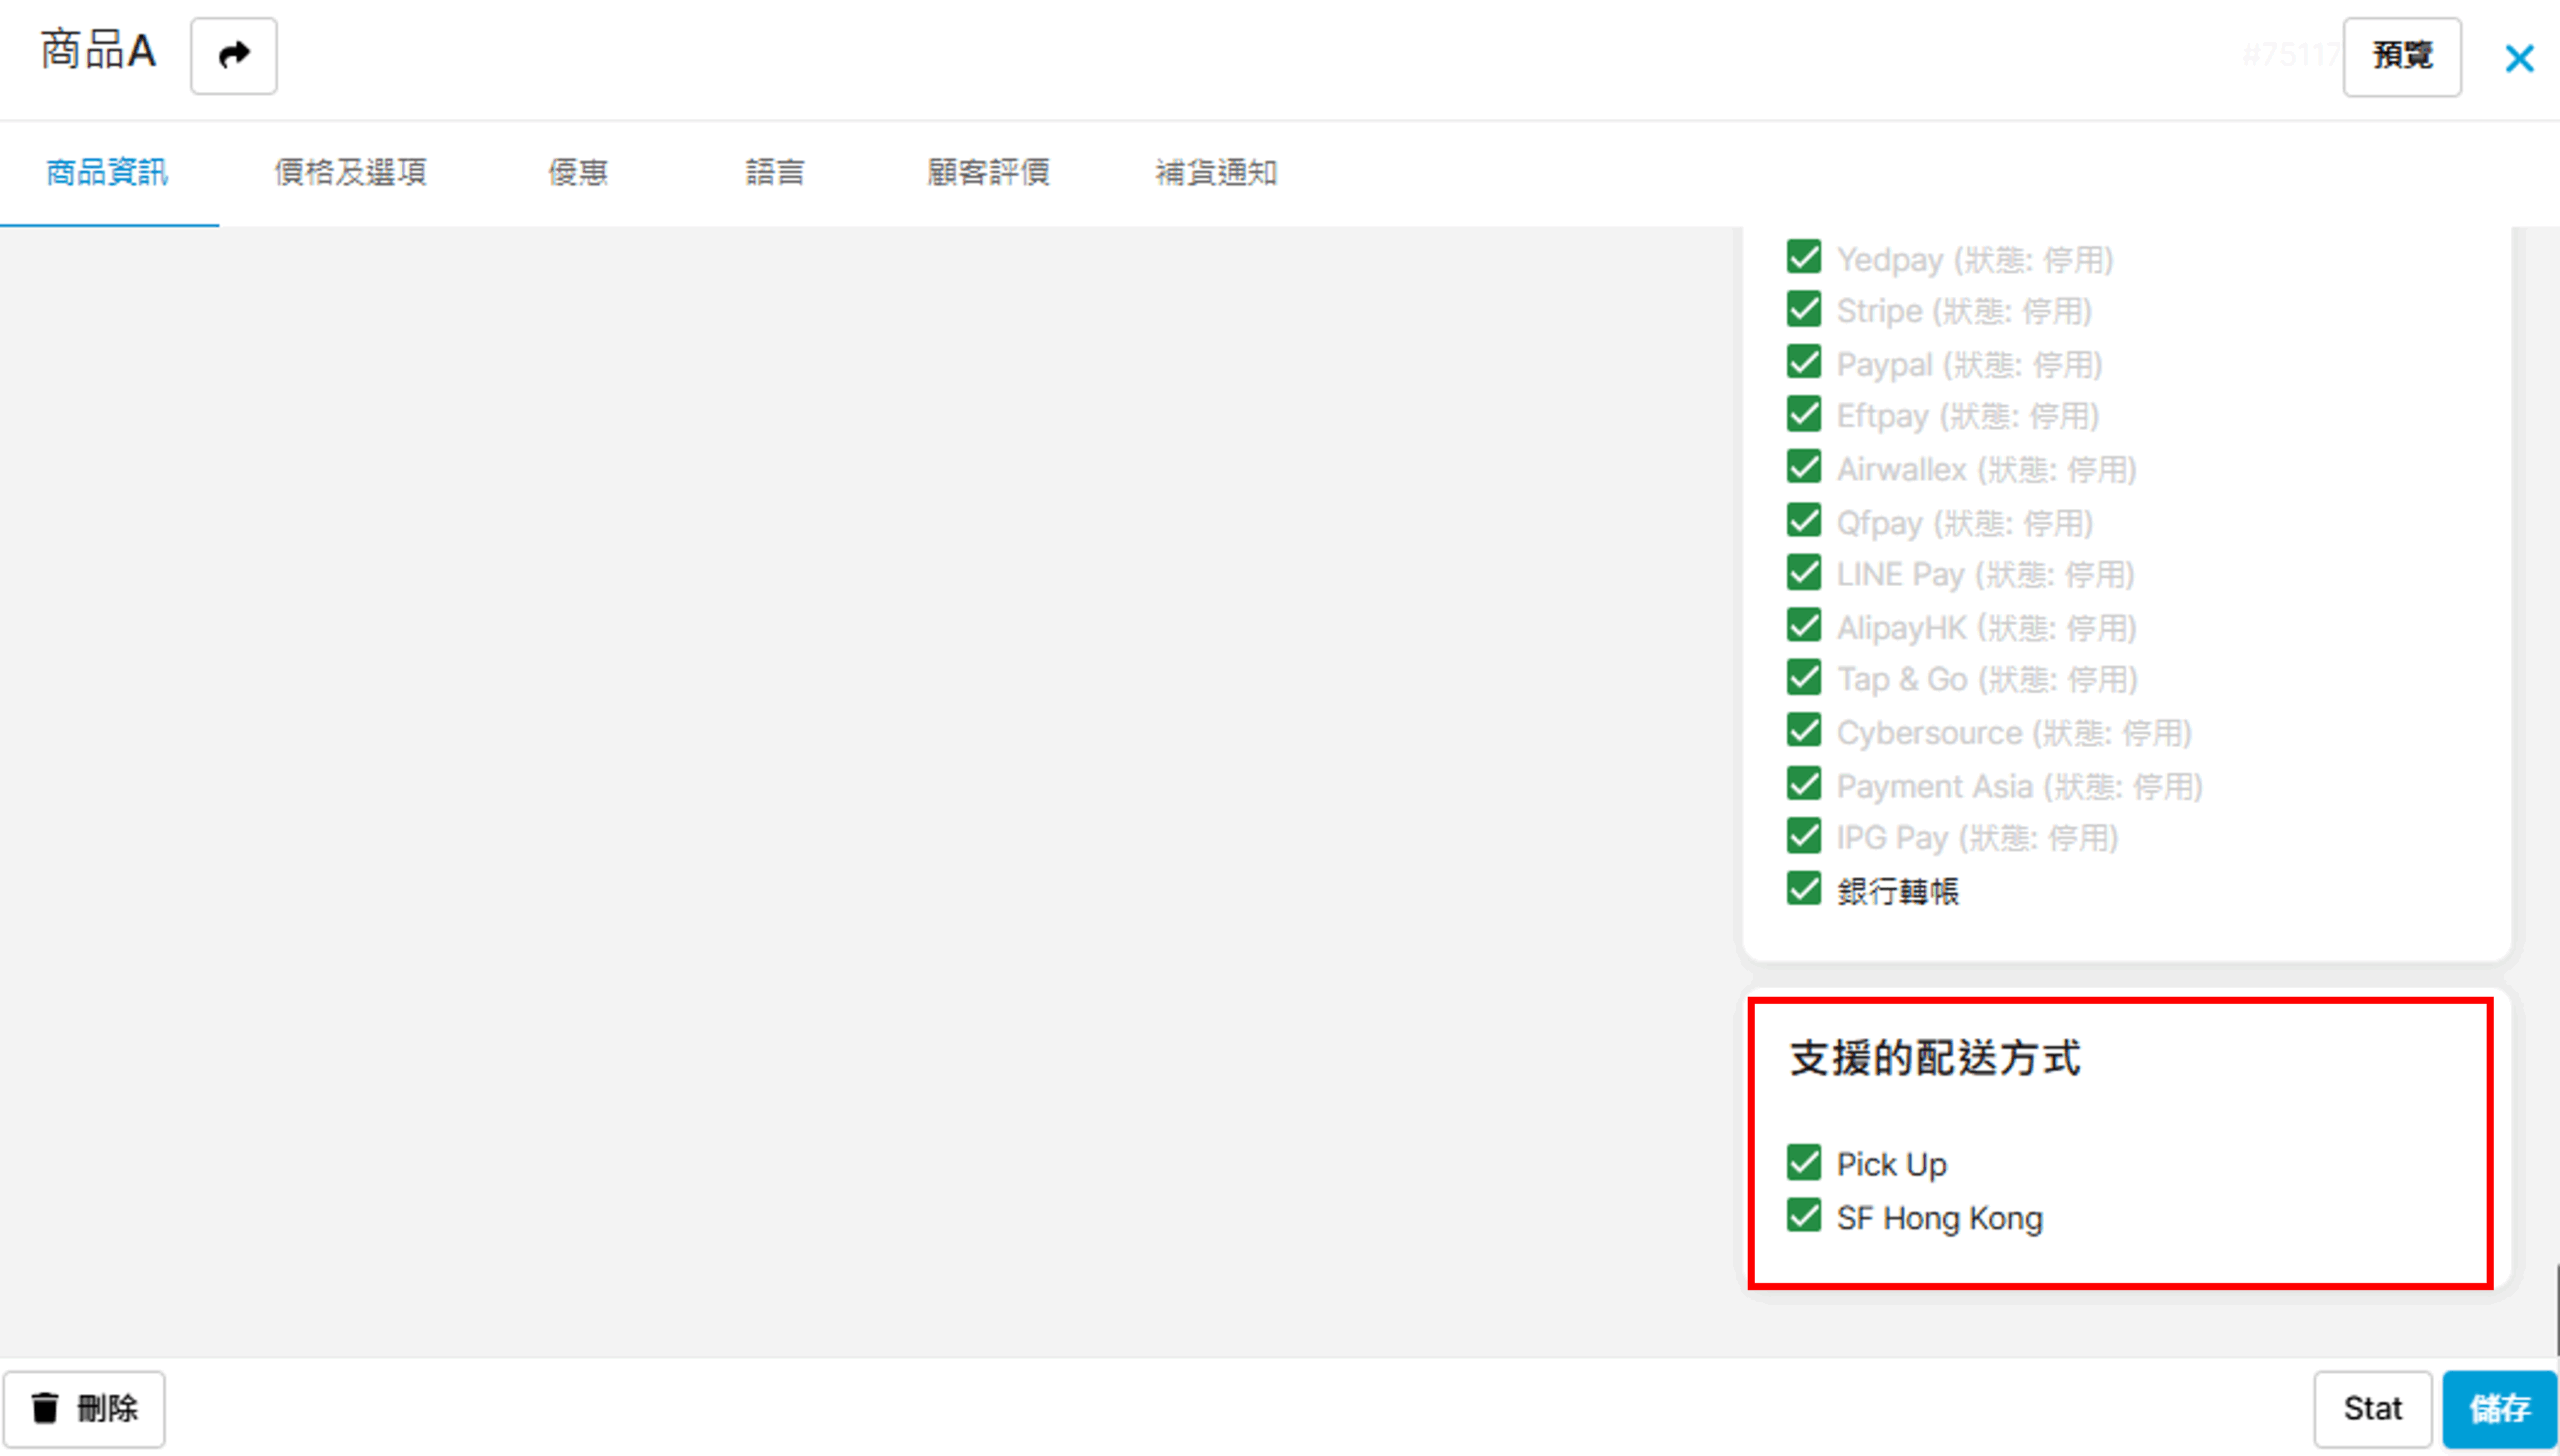The image size is (2560, 1456).
Task: Toggle the Stripe payment checkbox
Action: tap(1803, 310)
